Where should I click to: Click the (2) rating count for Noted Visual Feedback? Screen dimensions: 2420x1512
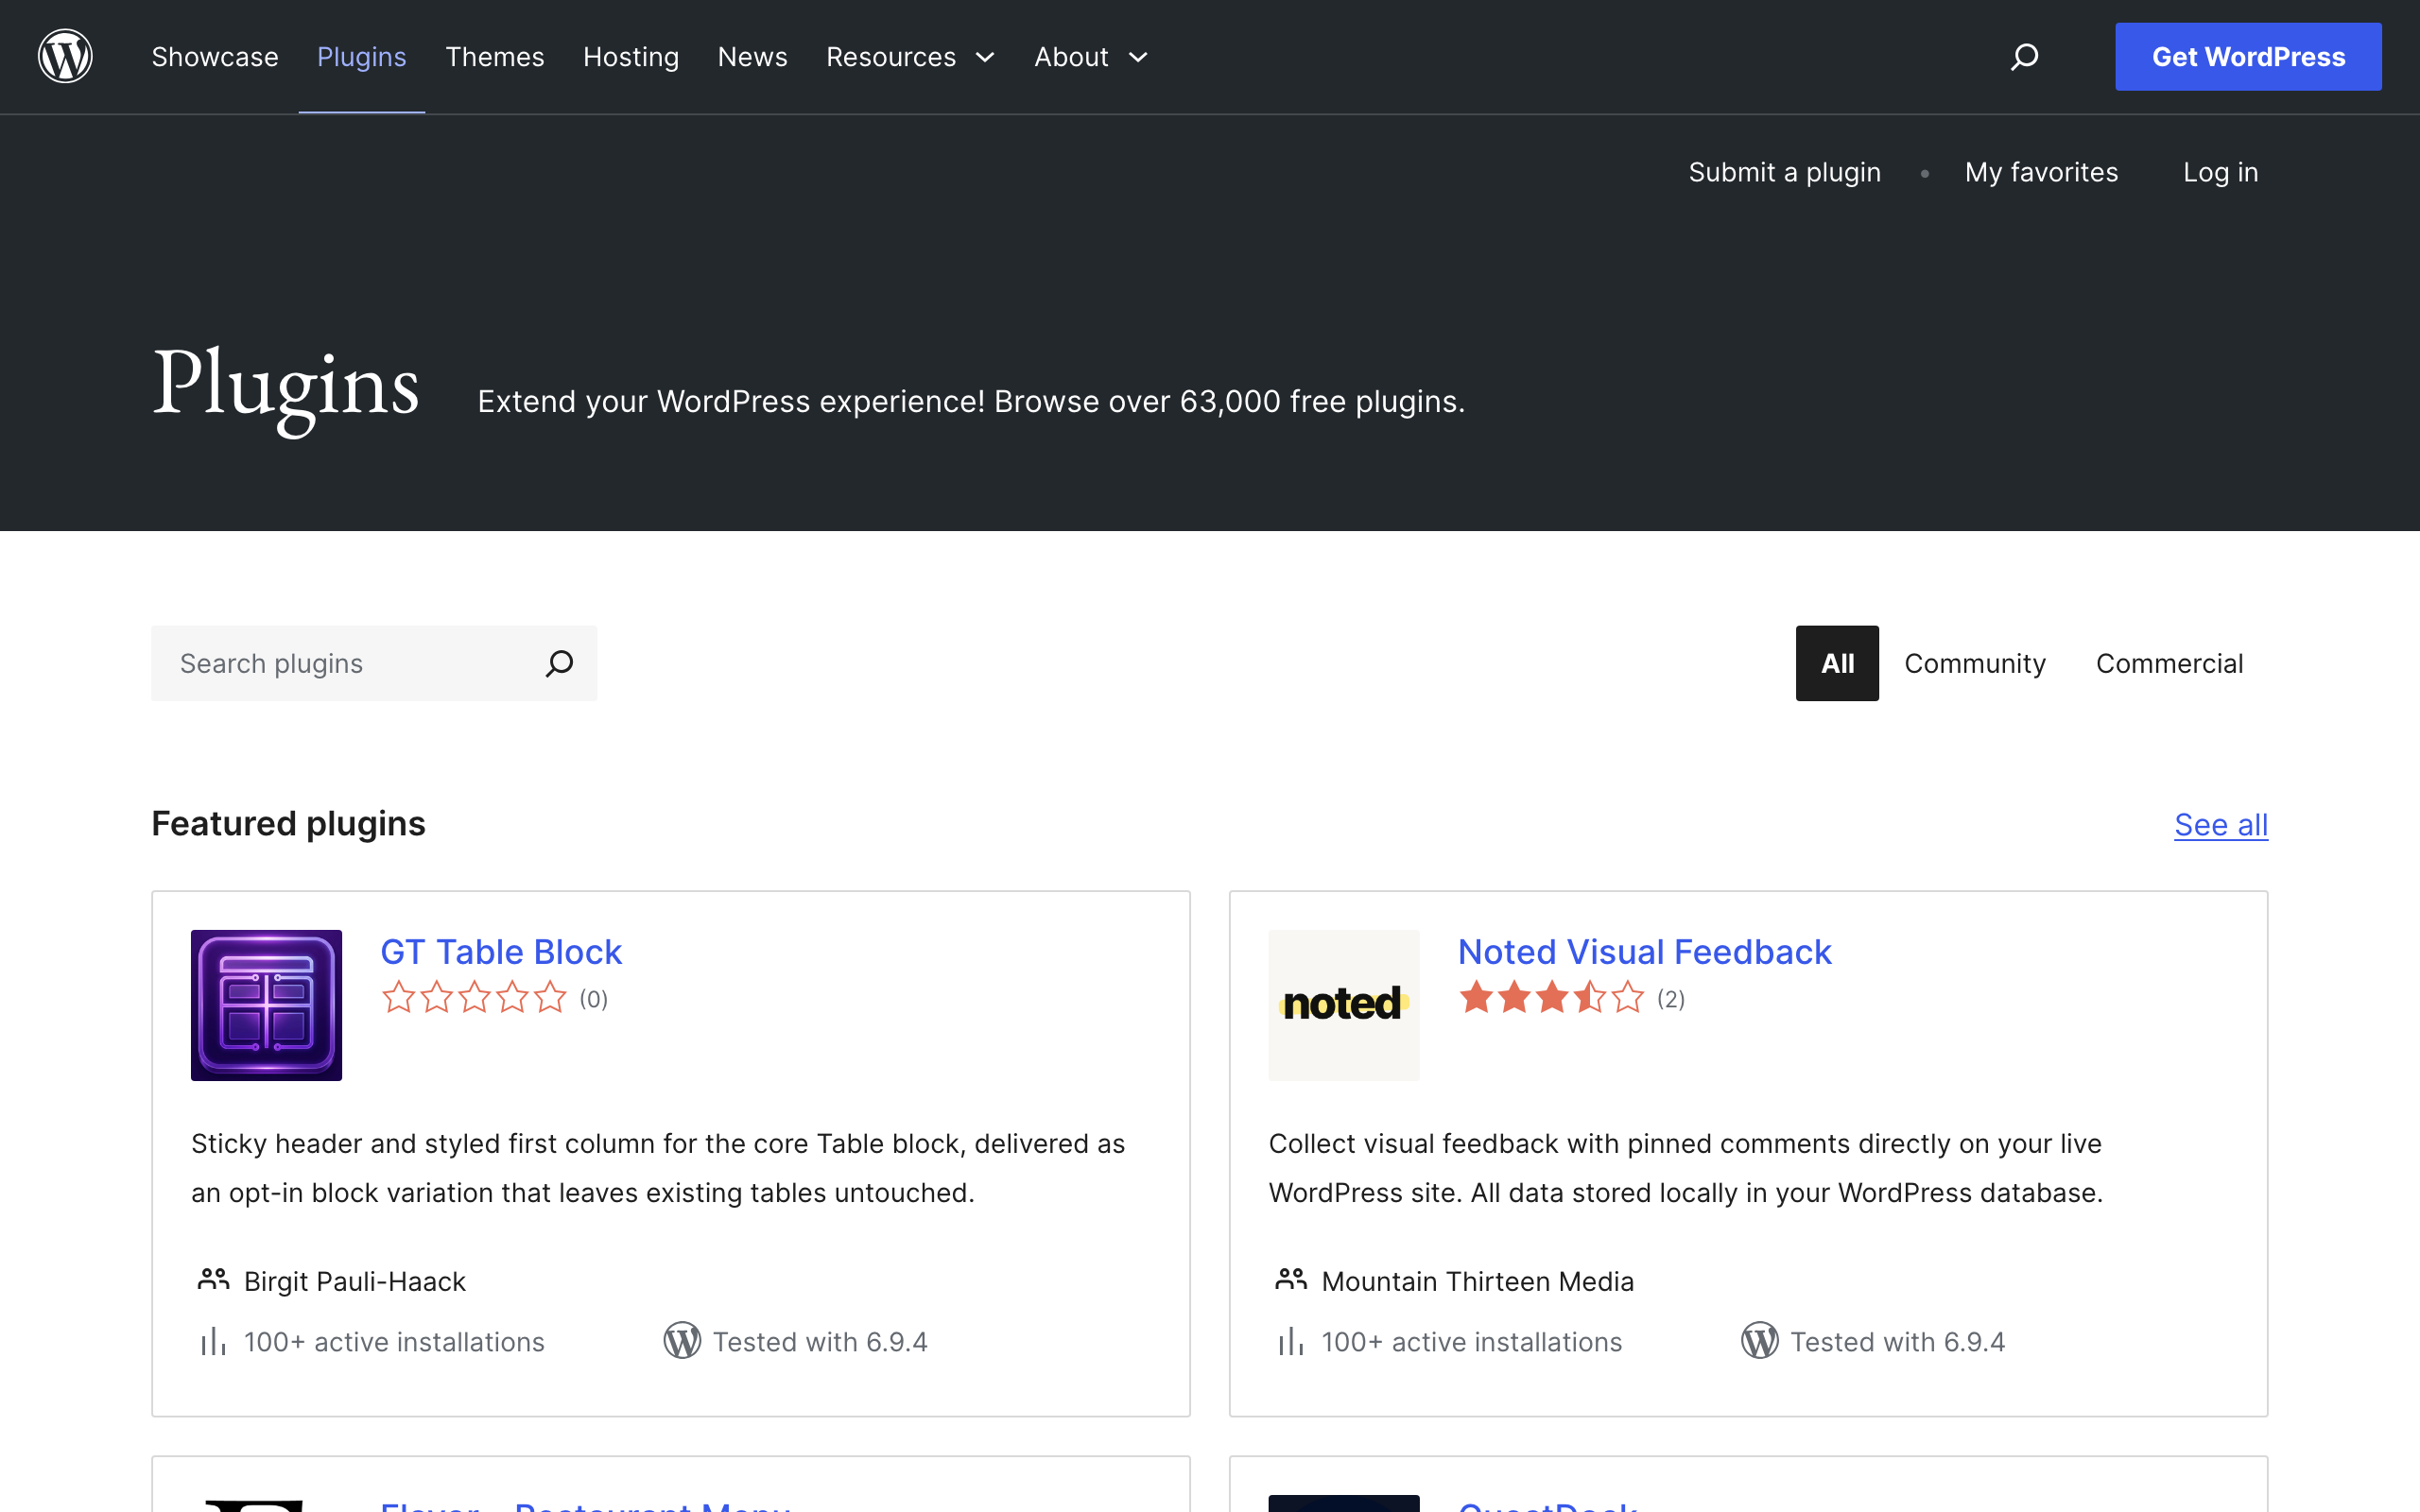(1671, 999)
